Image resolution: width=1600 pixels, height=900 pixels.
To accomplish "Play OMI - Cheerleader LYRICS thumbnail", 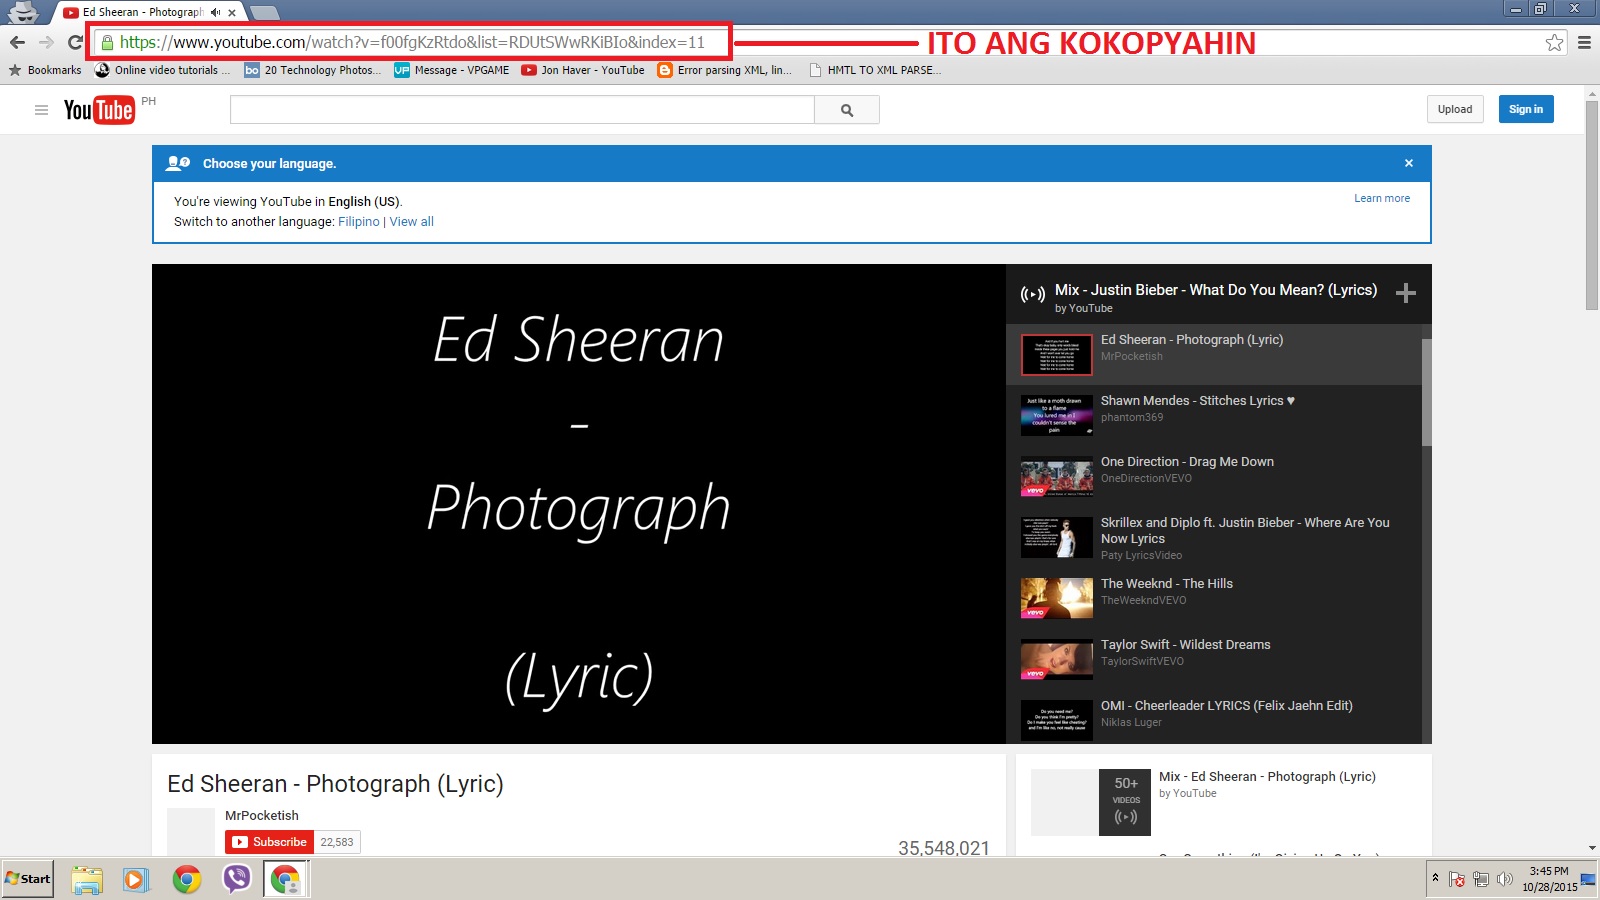I will pos(1057,721).
